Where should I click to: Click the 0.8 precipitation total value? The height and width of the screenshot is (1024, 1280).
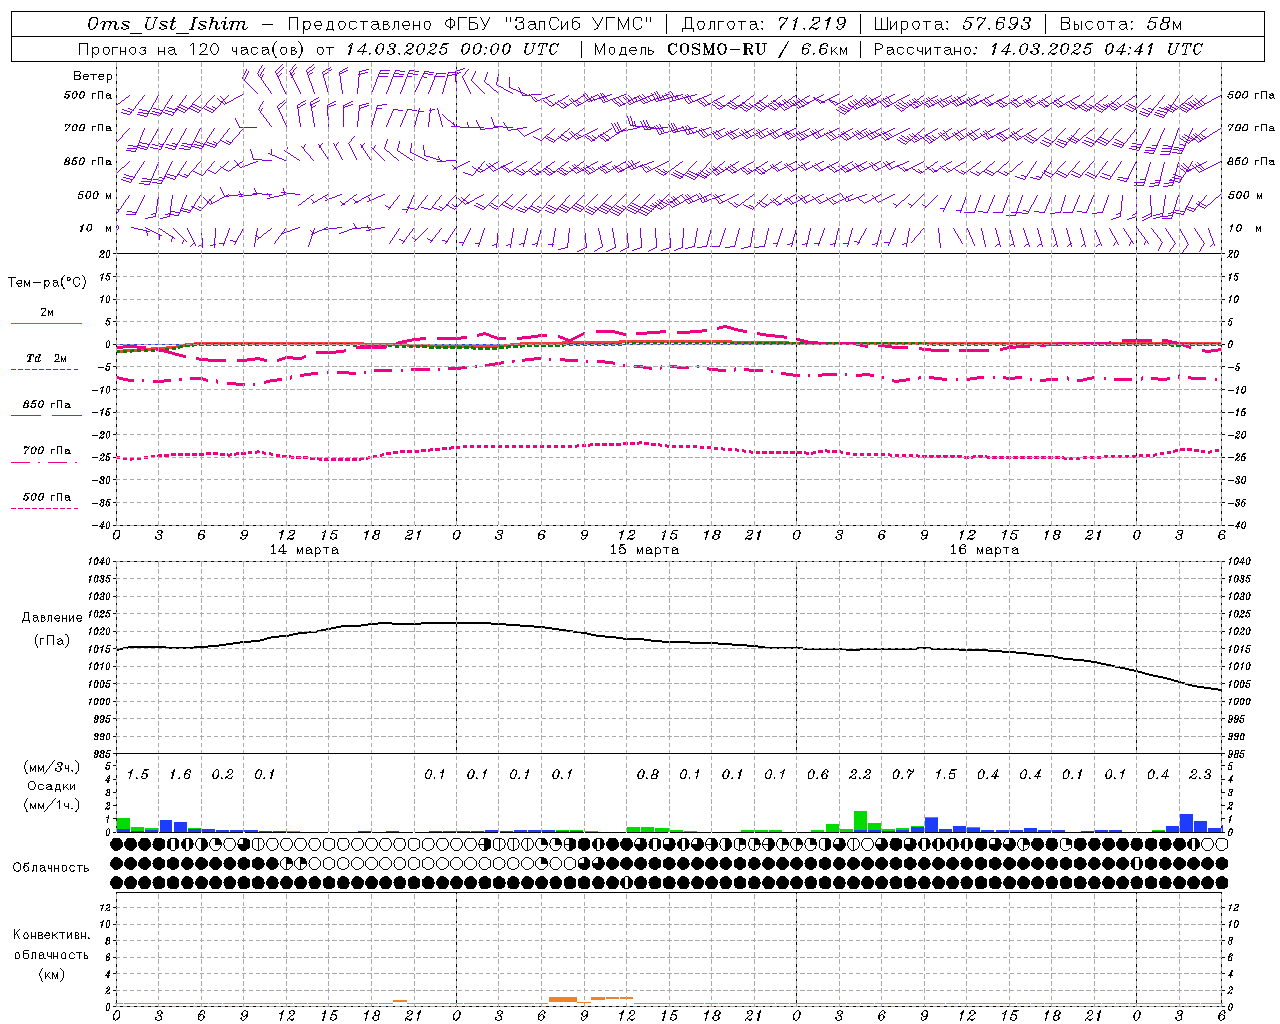tap(648, 775)
